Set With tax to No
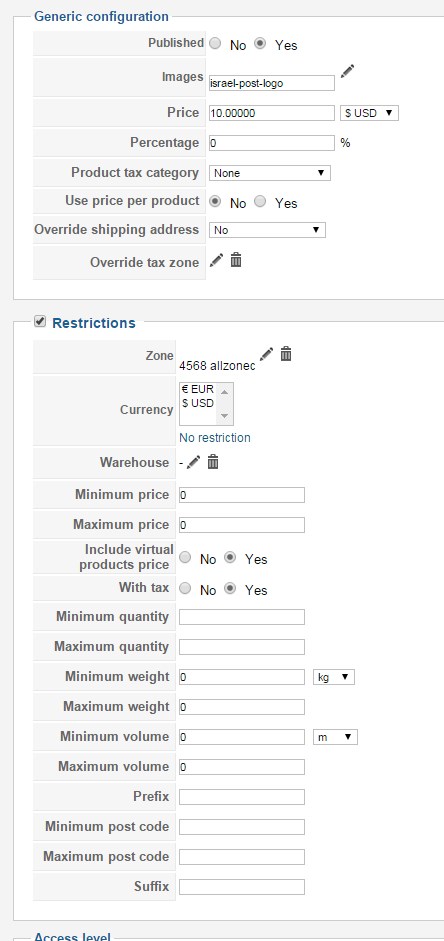The height and width of the screenshot is (941, 444). point(185,589)
